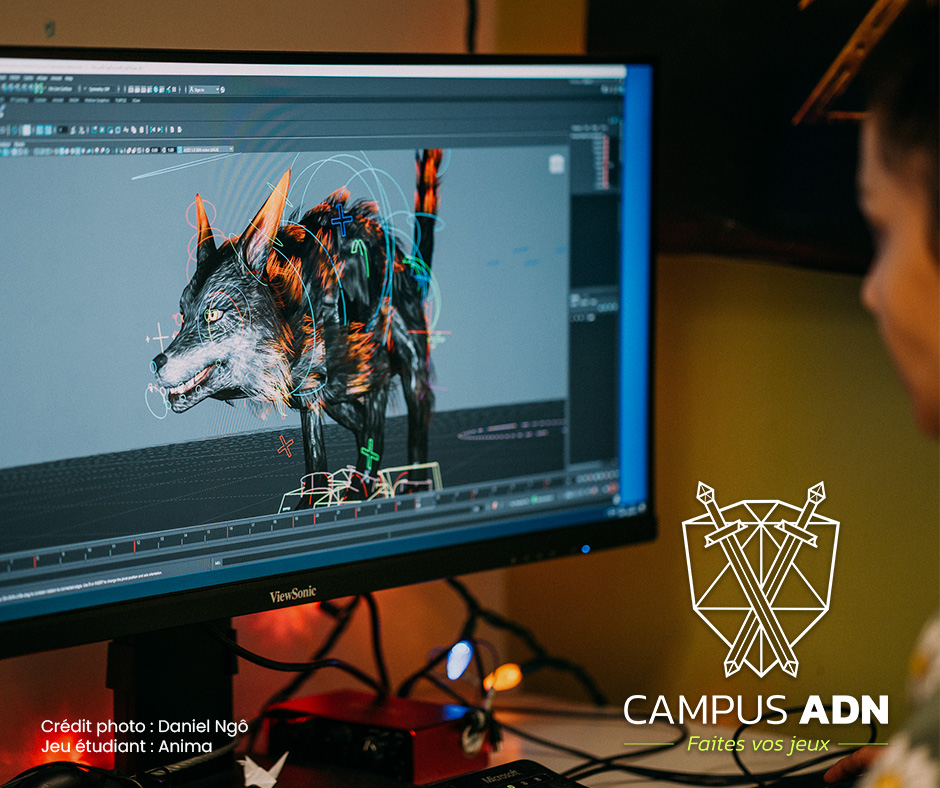Open the Arnold menu in menu bar
The width and height of the screenshot is (940, 788).
[56, 78]
